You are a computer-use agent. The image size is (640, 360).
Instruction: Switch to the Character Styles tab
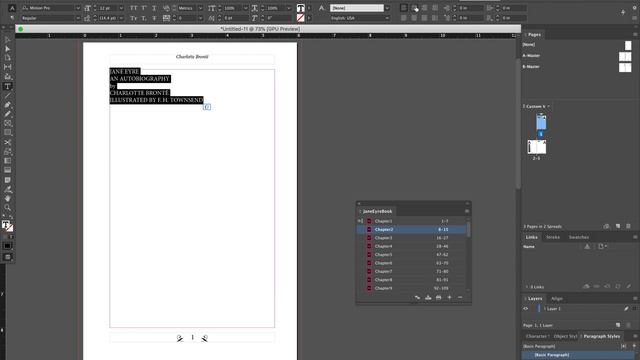537,336
